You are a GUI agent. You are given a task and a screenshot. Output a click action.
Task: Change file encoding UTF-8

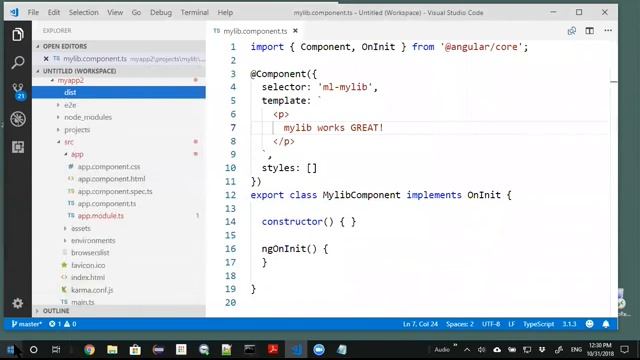tap(491, 324)
